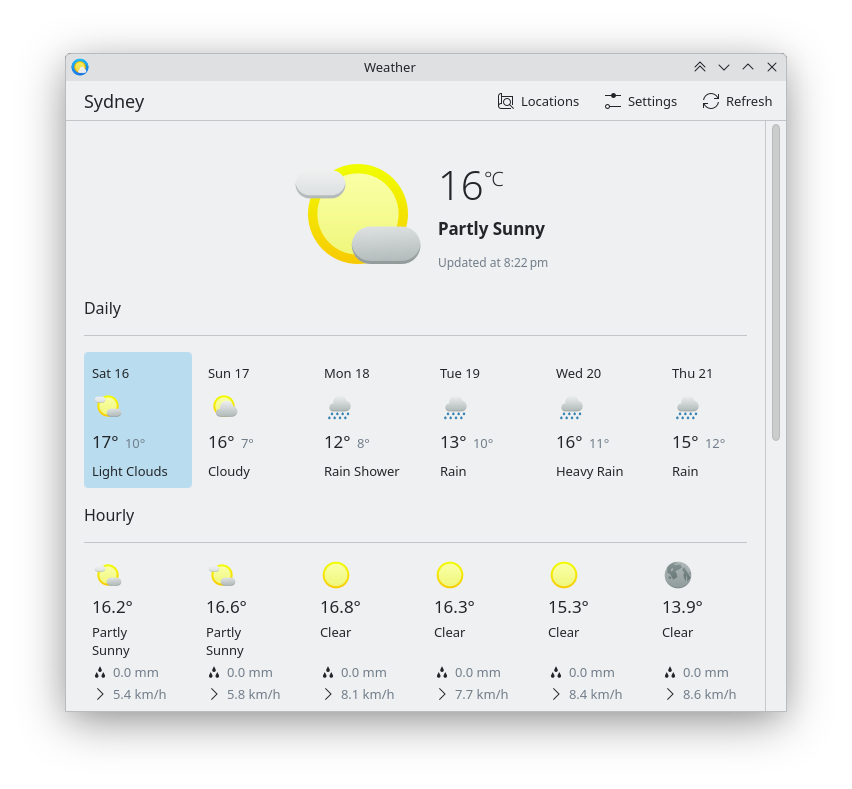The height and width of the screenshot is (789, 852).
Task: Open the Locations list
Action: [538, 101]
